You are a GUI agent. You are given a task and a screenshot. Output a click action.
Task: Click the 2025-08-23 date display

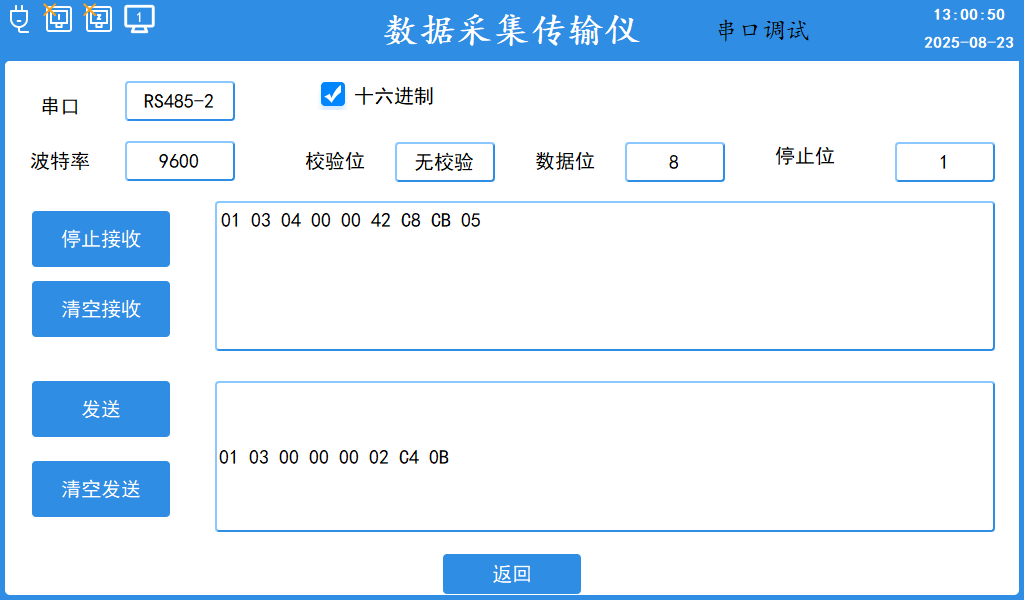coord(969,43)
